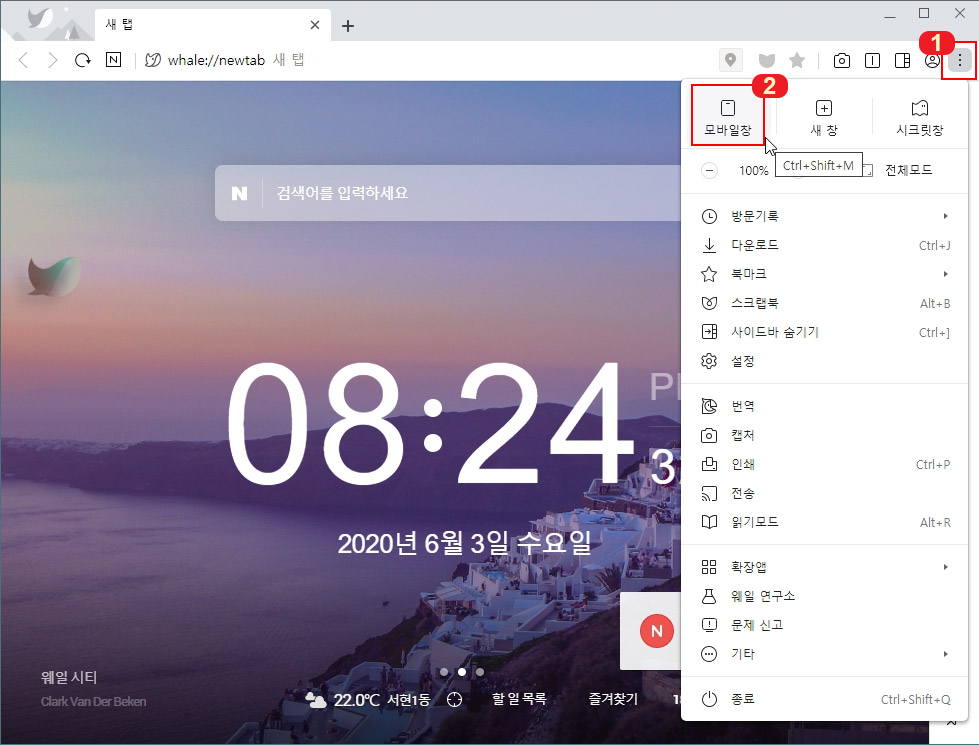979x745 pixels.
Task: Click the Naver N home button in toolbar
Action: (114, 60)
